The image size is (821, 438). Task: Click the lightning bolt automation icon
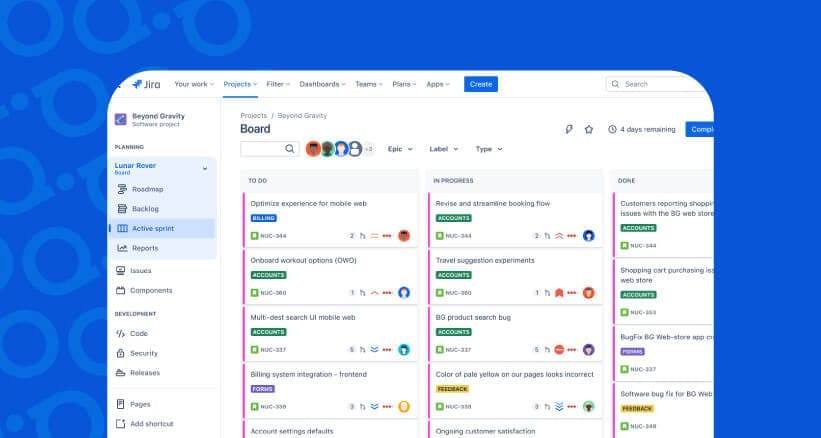click(x=569, y=129)
